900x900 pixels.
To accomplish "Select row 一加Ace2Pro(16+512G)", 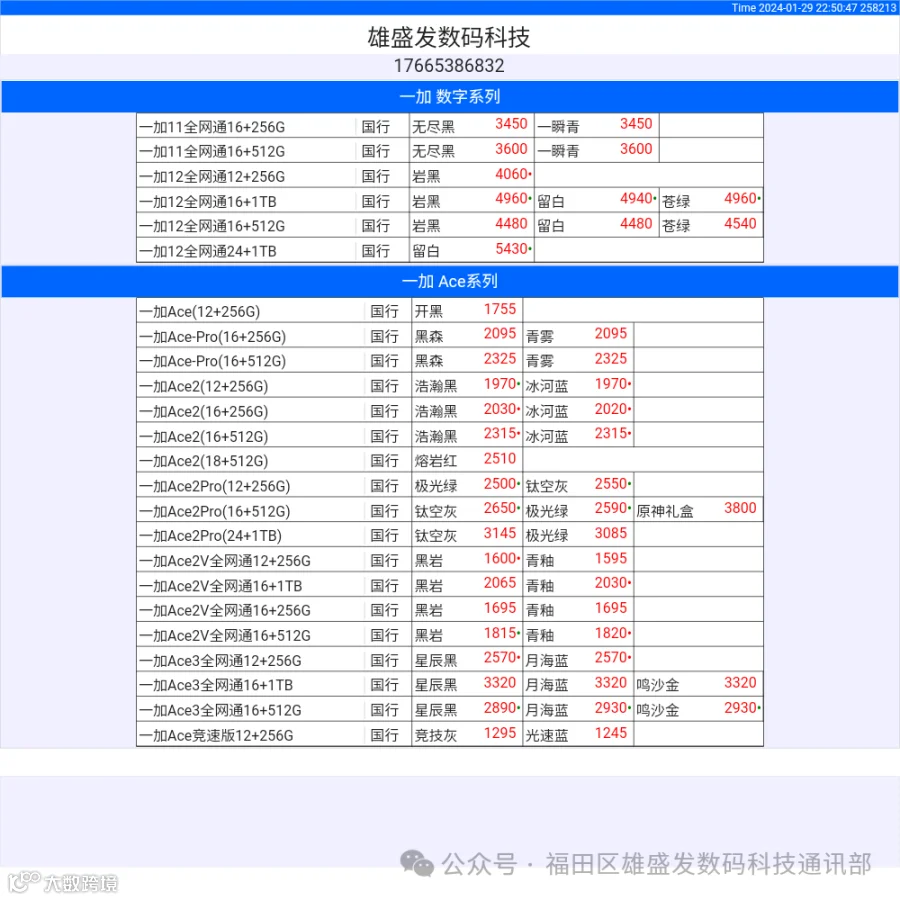I will point(450,510).
